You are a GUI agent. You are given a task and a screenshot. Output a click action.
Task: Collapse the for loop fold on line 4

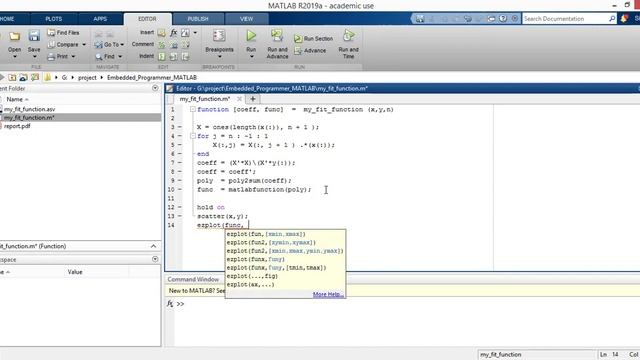click(x=193, y=136)
